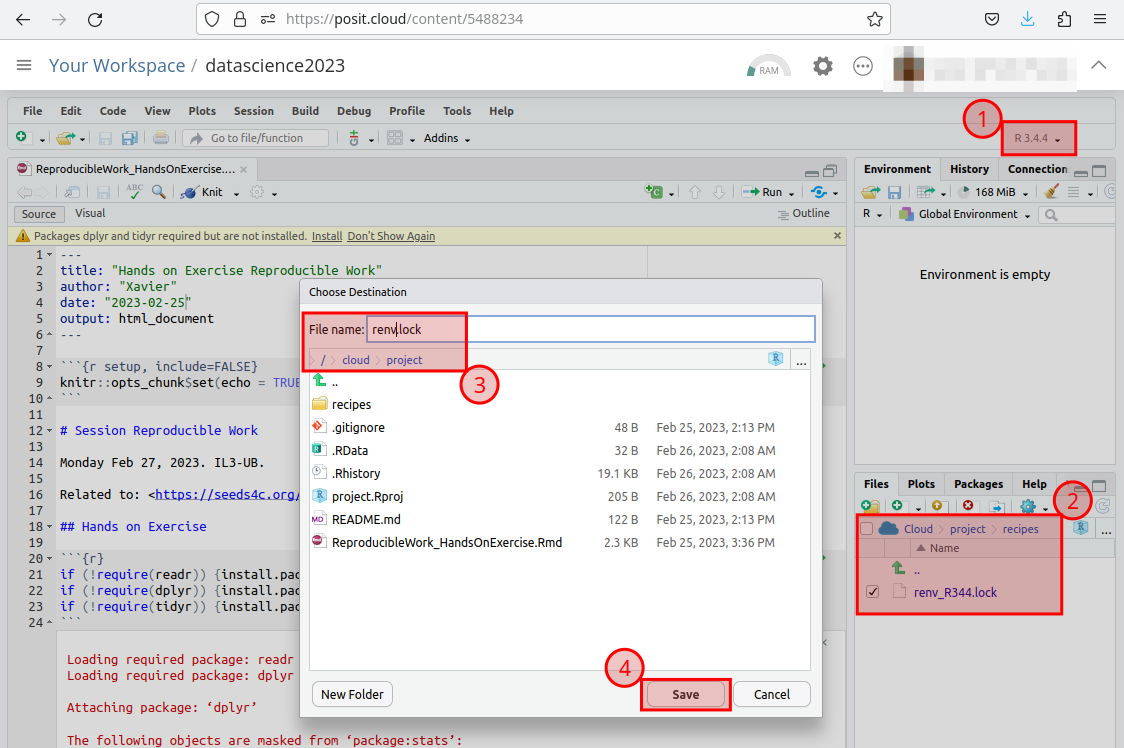The image size is (1124, 748).
Task: Create a new folder in the Files pane toolbar
Action: (870, 506)
